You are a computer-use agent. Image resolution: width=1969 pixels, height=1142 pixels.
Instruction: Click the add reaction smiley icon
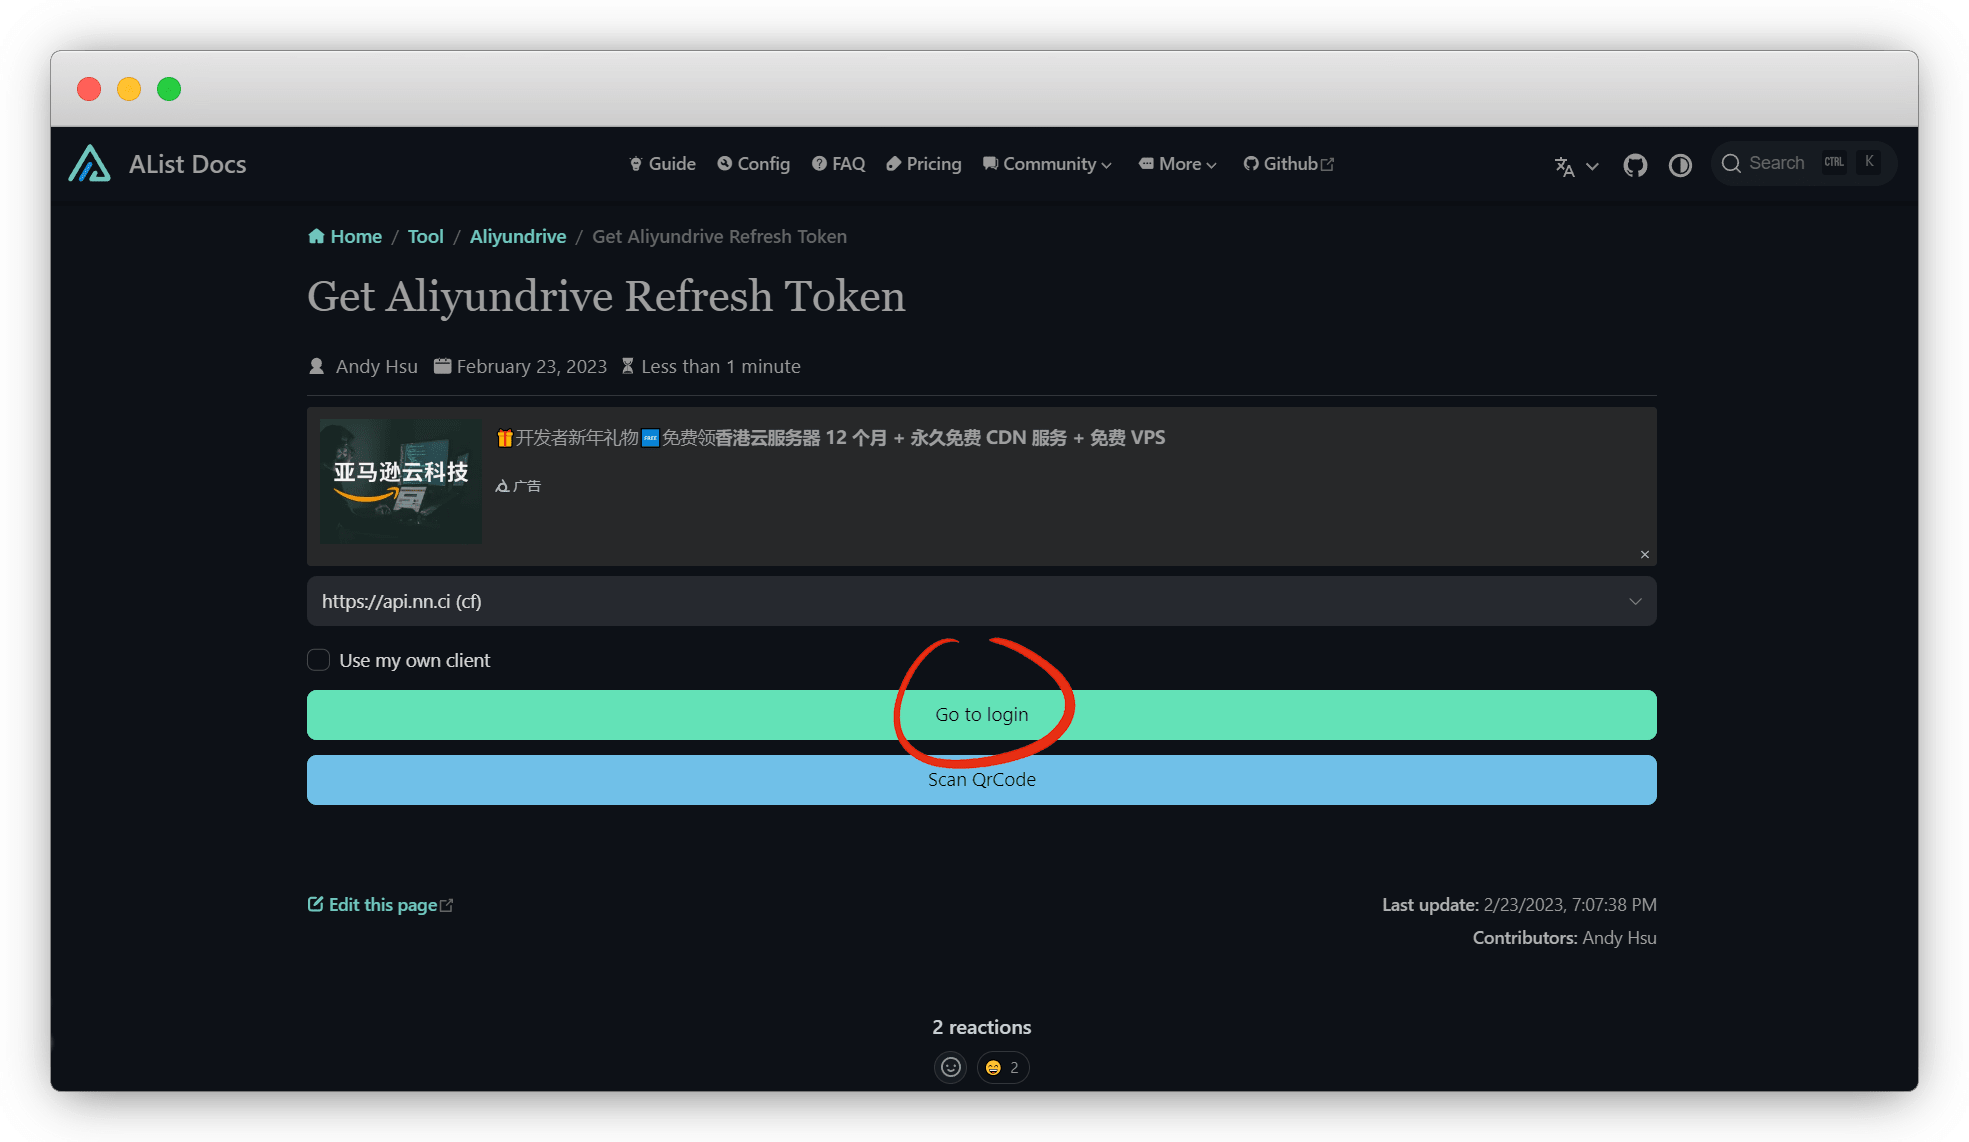pyautogui.click(x=950, y=1068)
